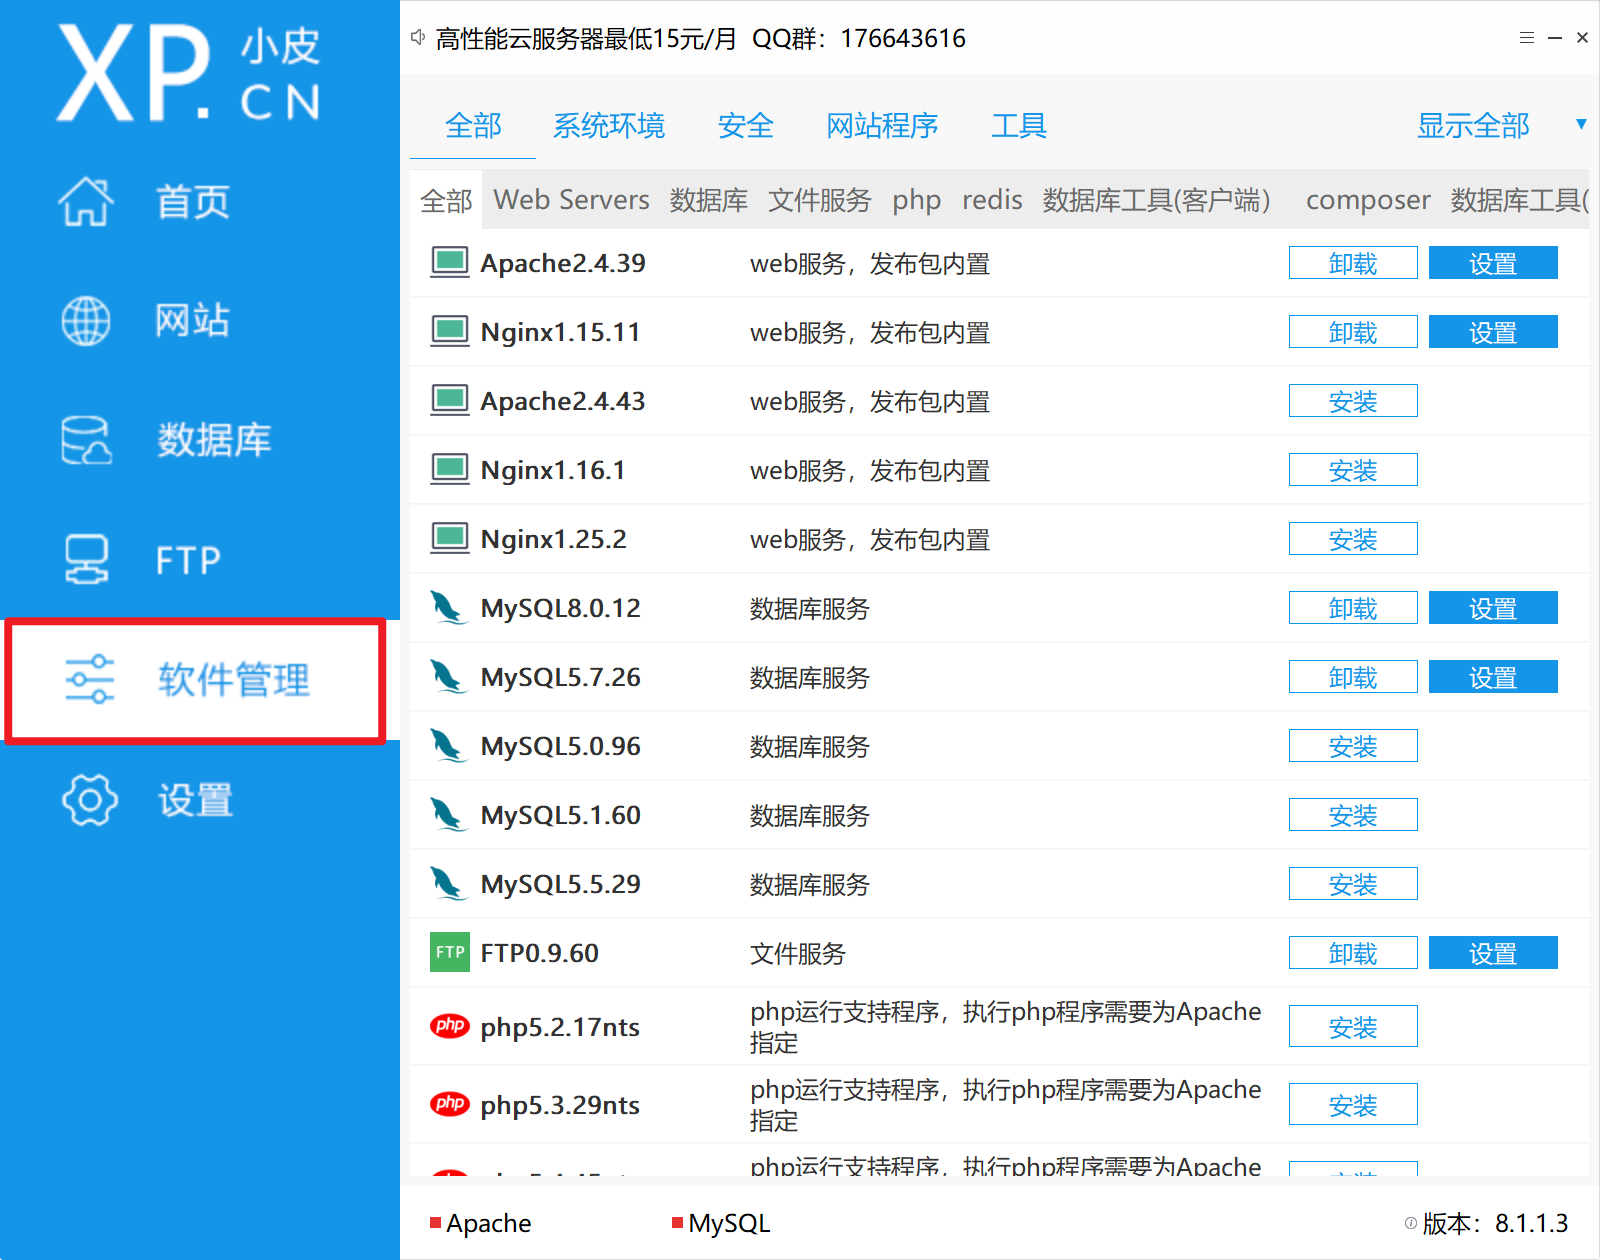Select the composer sub-tab

pos(1368,200)
